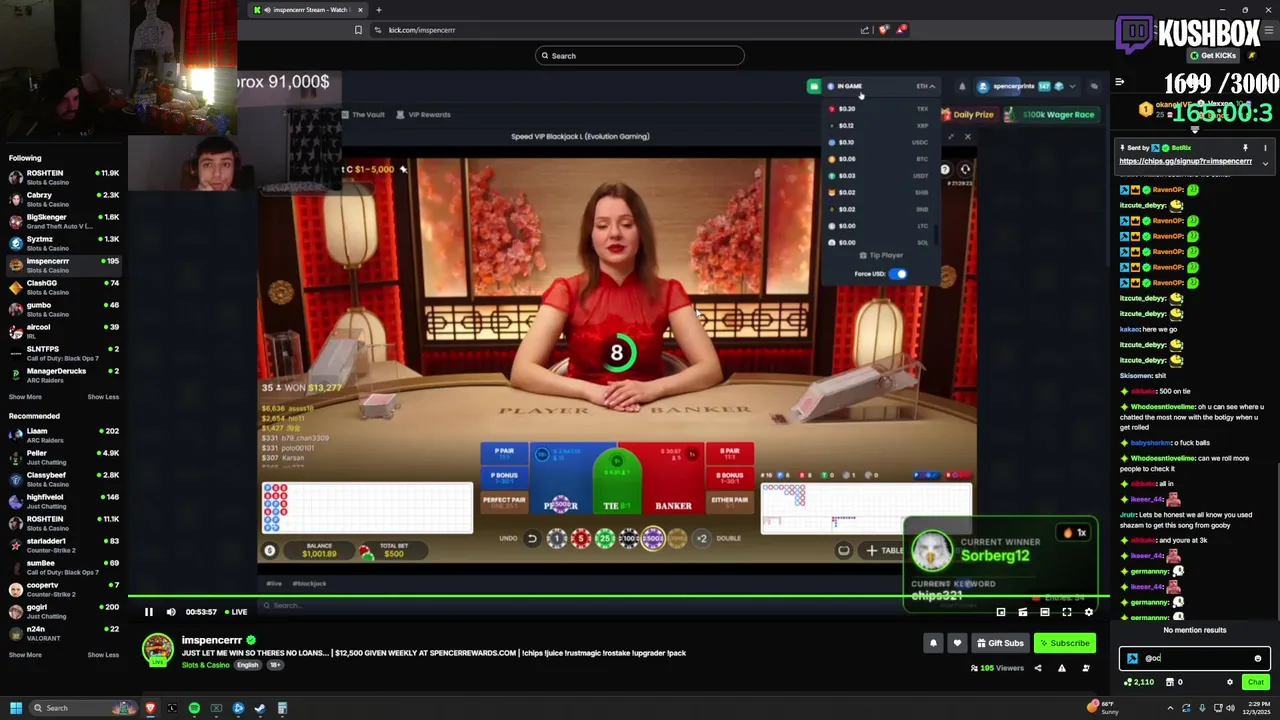Show Less recommended channels
The height and width of the screenshot is (720, 1280).
103,655
